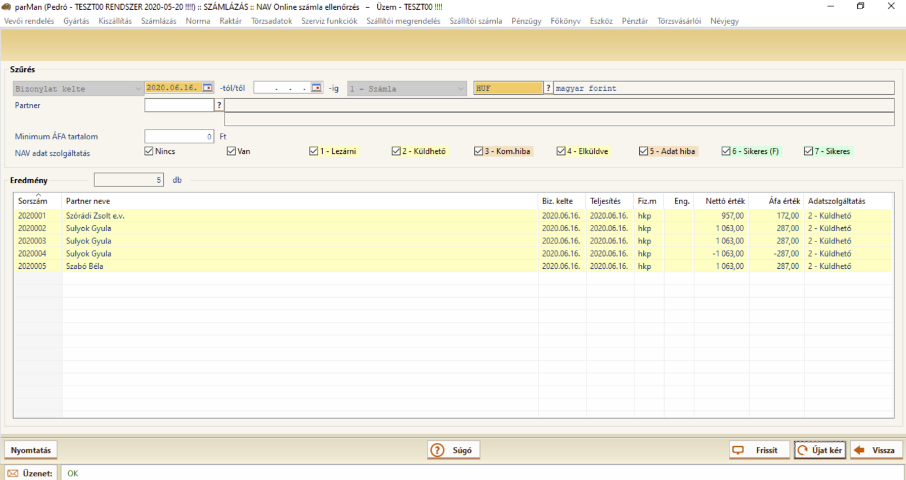Open the Eszköz menu

click(x=601, y=21)
